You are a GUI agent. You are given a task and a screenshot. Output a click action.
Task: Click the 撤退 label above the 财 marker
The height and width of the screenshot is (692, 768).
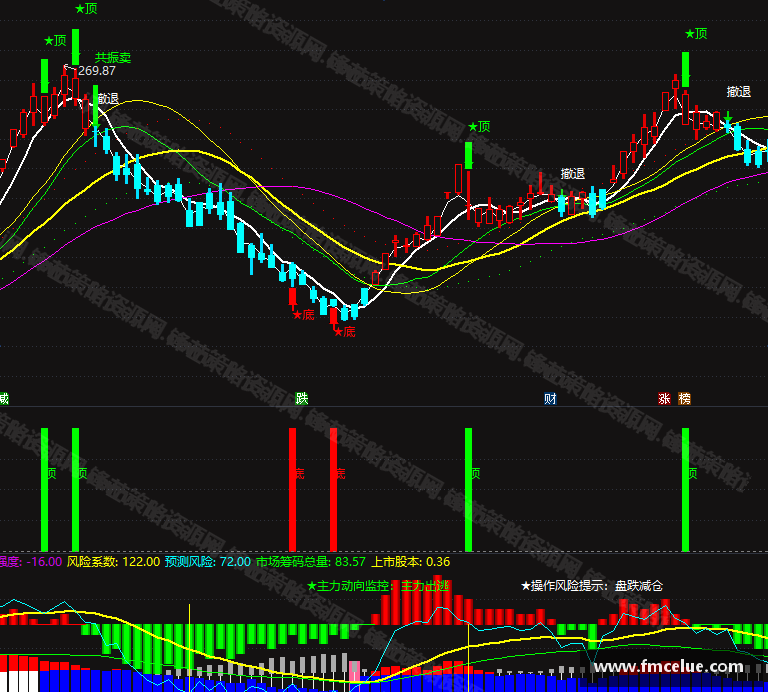(x=573, y=173)
